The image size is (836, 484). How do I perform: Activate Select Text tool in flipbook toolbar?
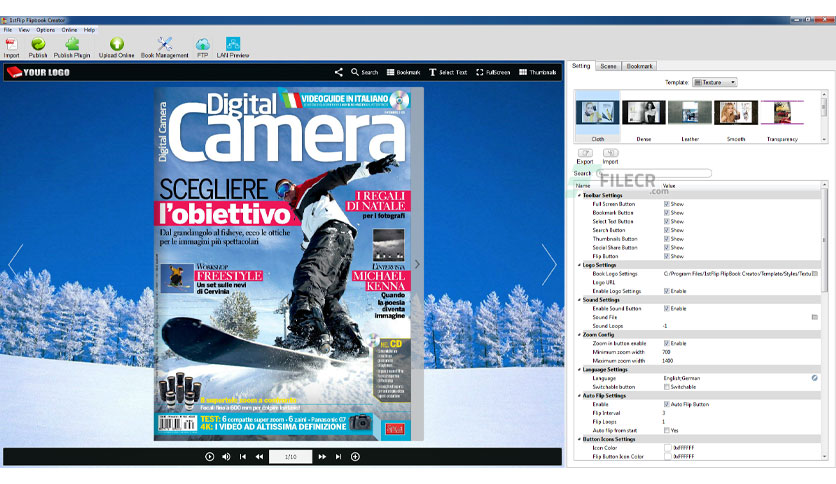448,72
